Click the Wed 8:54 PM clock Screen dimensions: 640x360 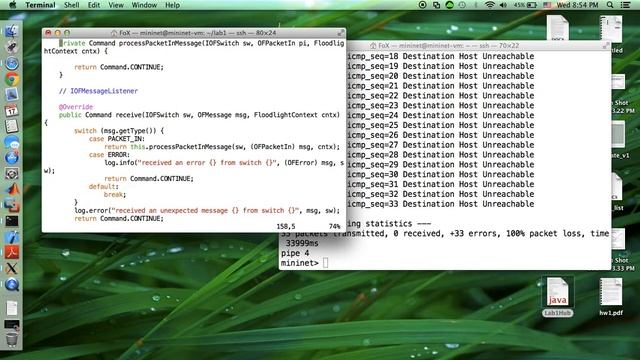(x=577, y=5)
